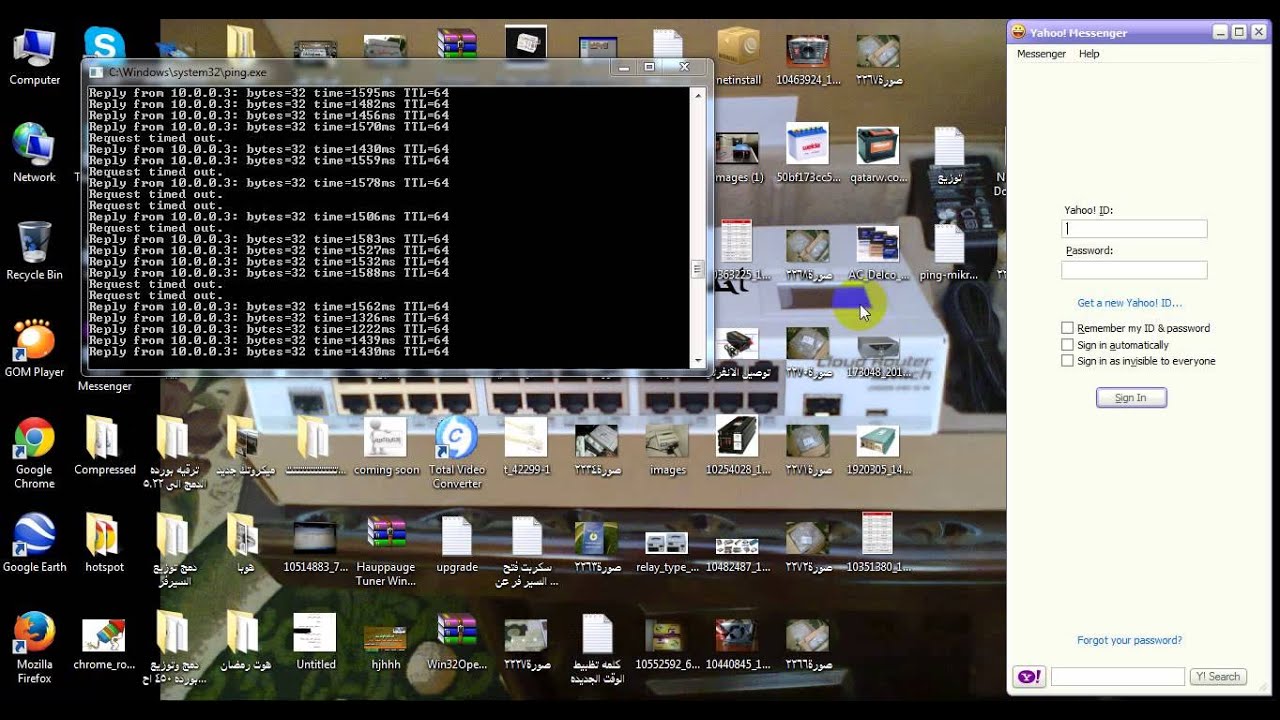
Task: Open the Untitled desktop file
Action: 316,641
